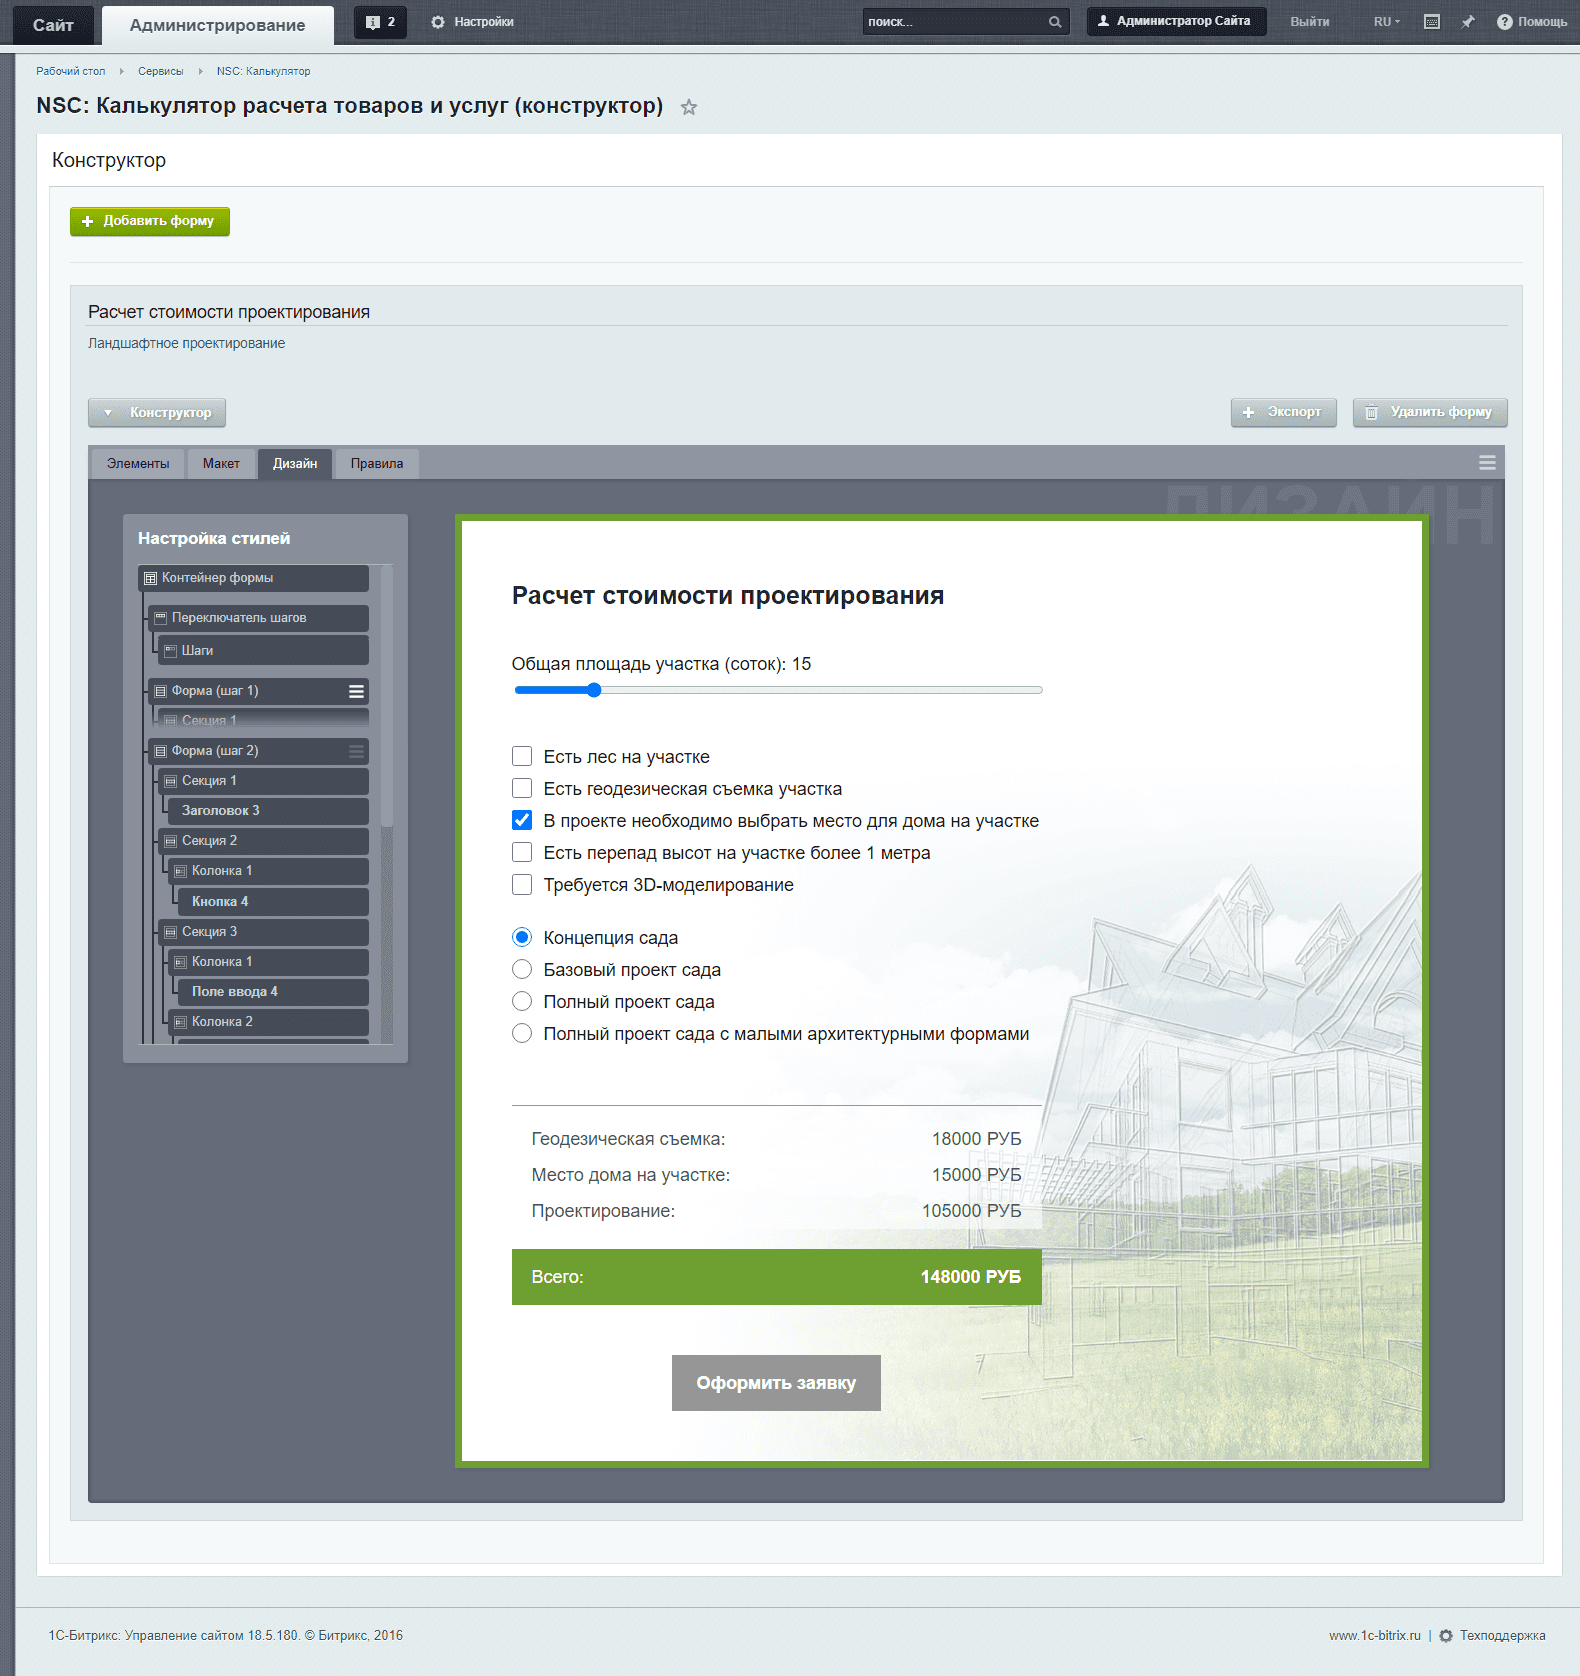Click the search input field
This screenshot has height=1676, width=1580.
click(954, 22)
